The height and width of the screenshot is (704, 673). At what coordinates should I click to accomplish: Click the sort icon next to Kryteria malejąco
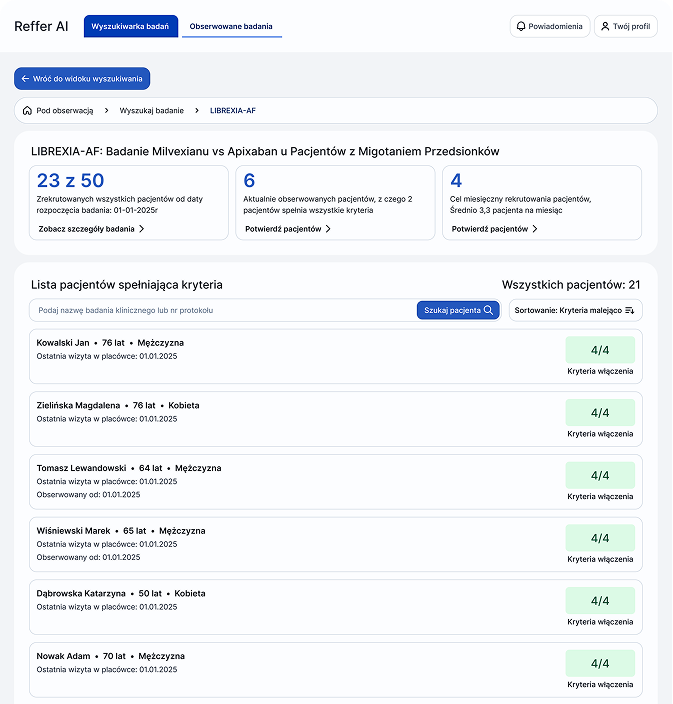pos(630,310)
